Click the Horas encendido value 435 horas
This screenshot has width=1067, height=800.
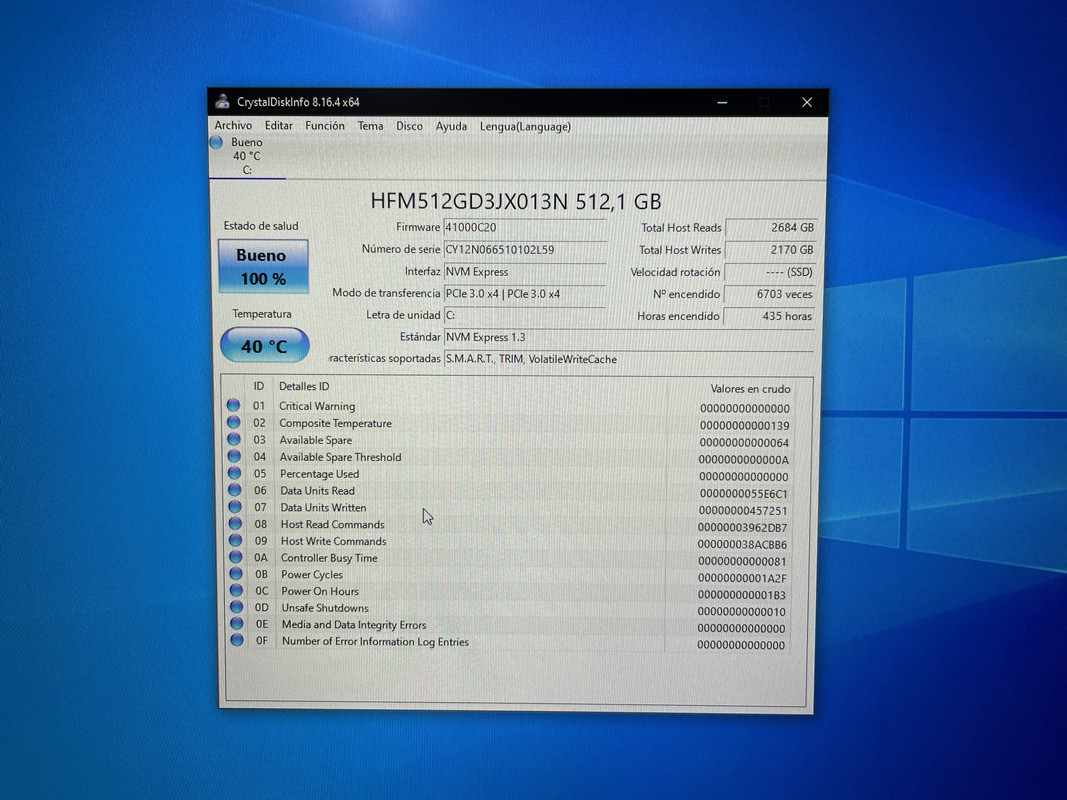click(768, 316)
